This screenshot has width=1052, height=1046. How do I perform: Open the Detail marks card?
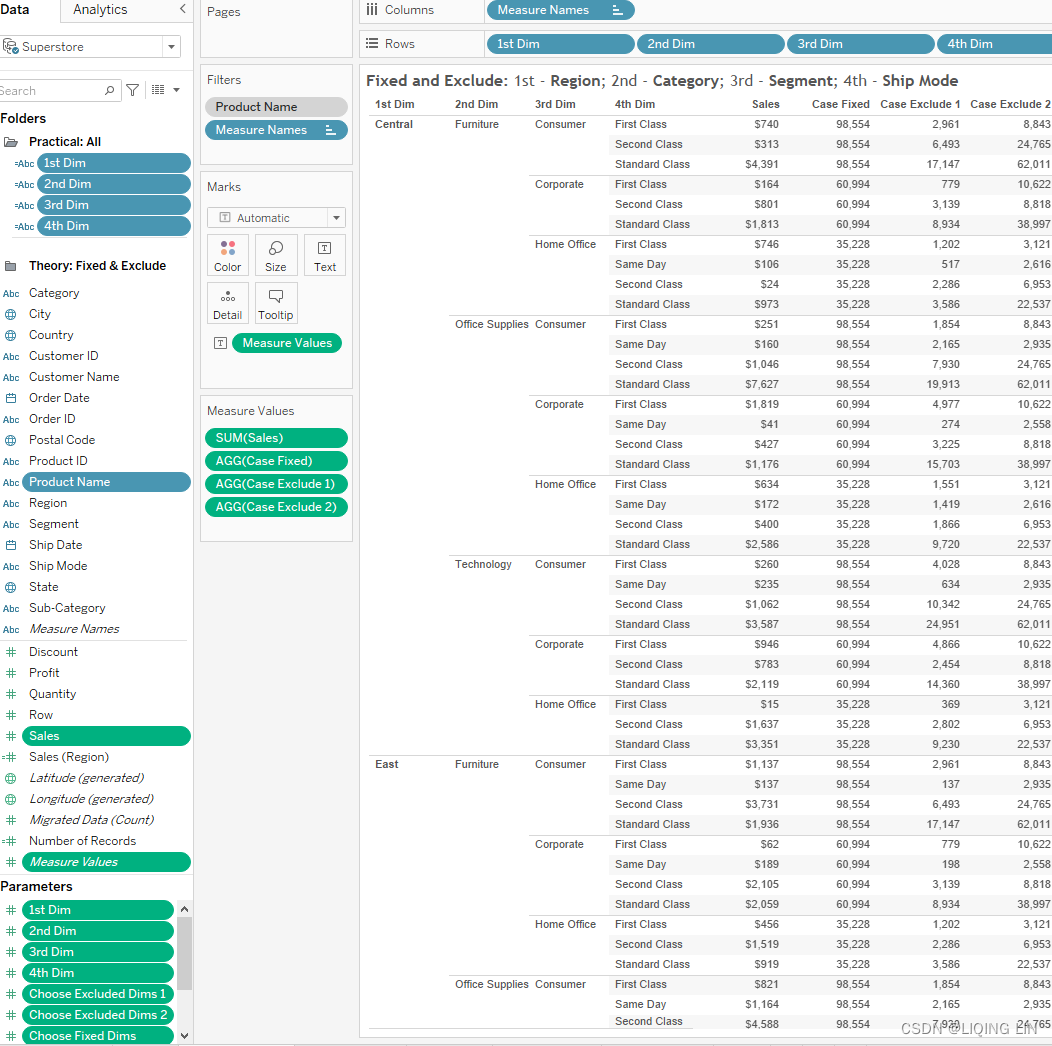(227, 304)
